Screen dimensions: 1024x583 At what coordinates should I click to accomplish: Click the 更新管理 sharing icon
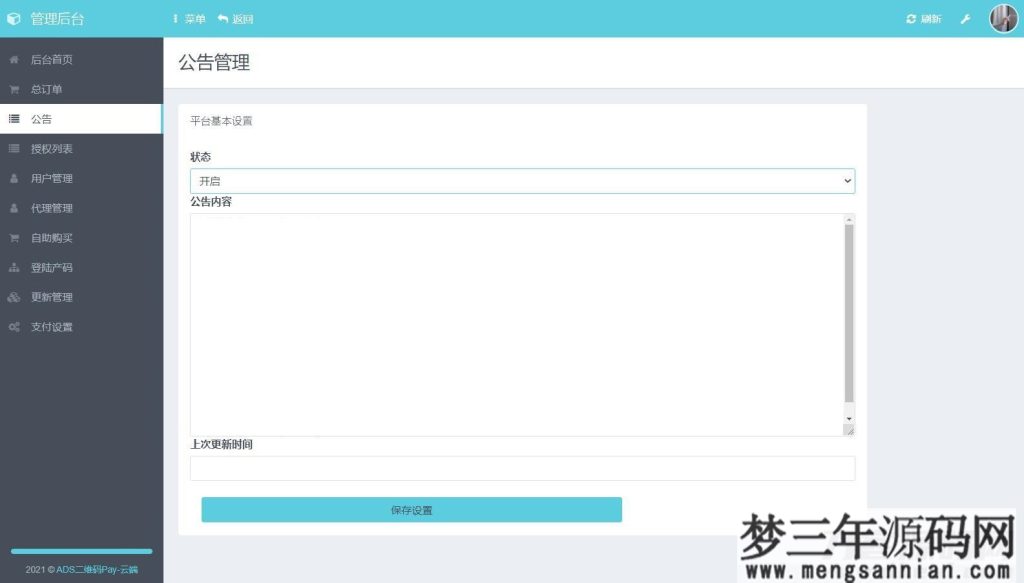tap(12, 296)
